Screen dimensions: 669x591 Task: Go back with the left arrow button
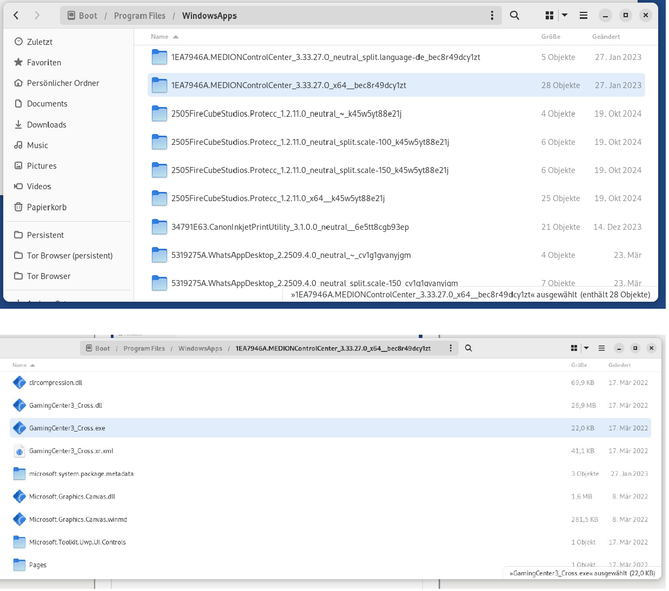coord(15,16)
